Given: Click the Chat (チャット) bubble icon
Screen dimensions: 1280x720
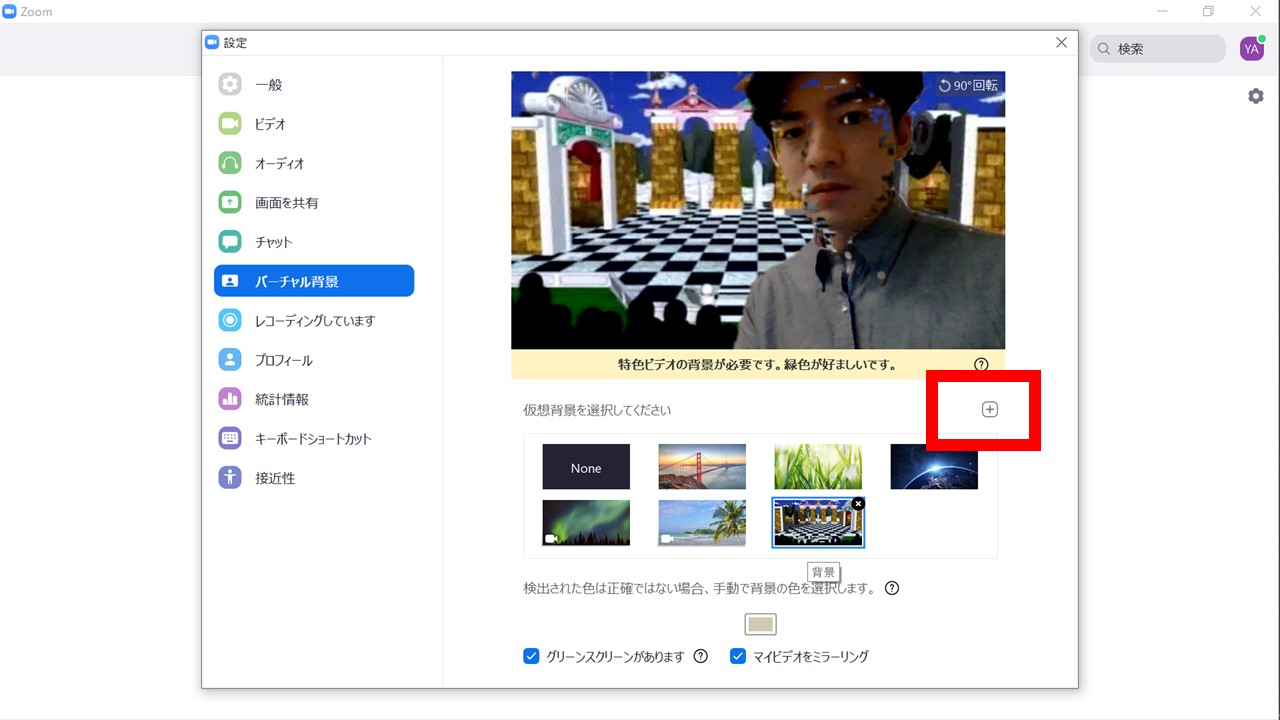Looking at the screenshot, I should (230, 242).
